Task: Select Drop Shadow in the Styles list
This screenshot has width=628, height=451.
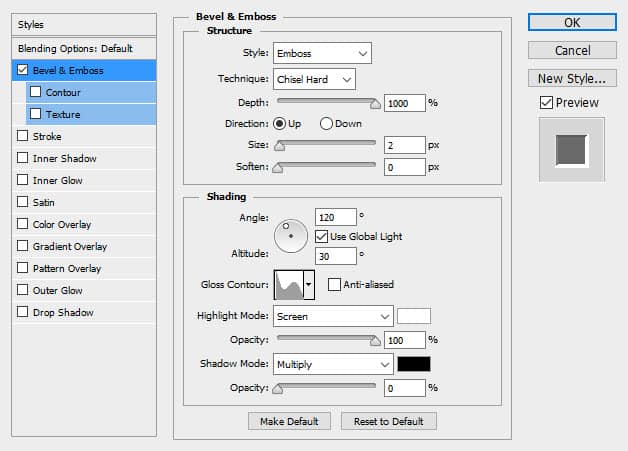Action: [x=62, y=313]
